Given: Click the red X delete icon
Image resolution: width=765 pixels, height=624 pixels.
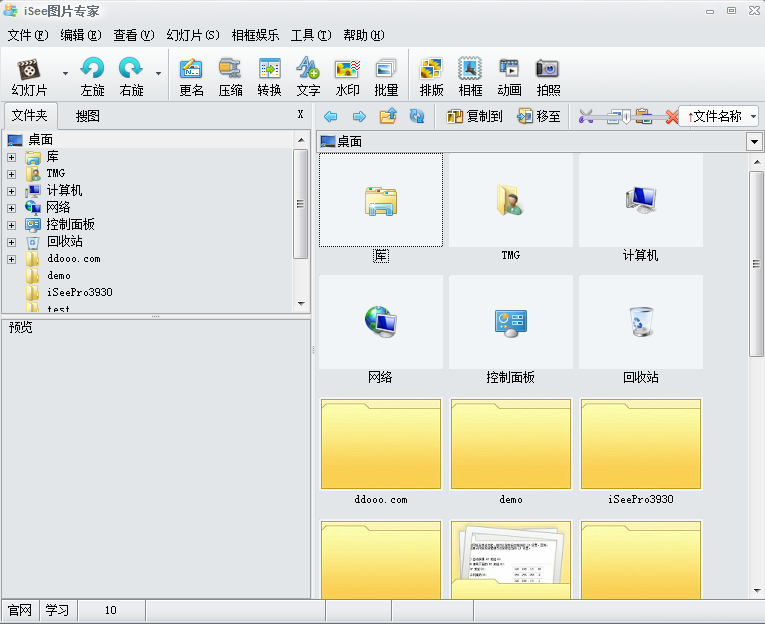Looking at the screenshot, I should coord(672,117).
